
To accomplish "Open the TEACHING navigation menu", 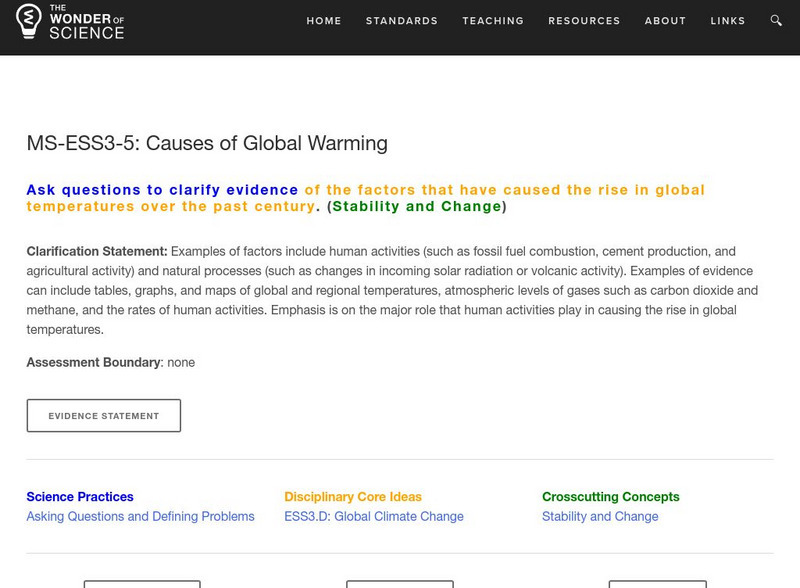I will [493, 21].
